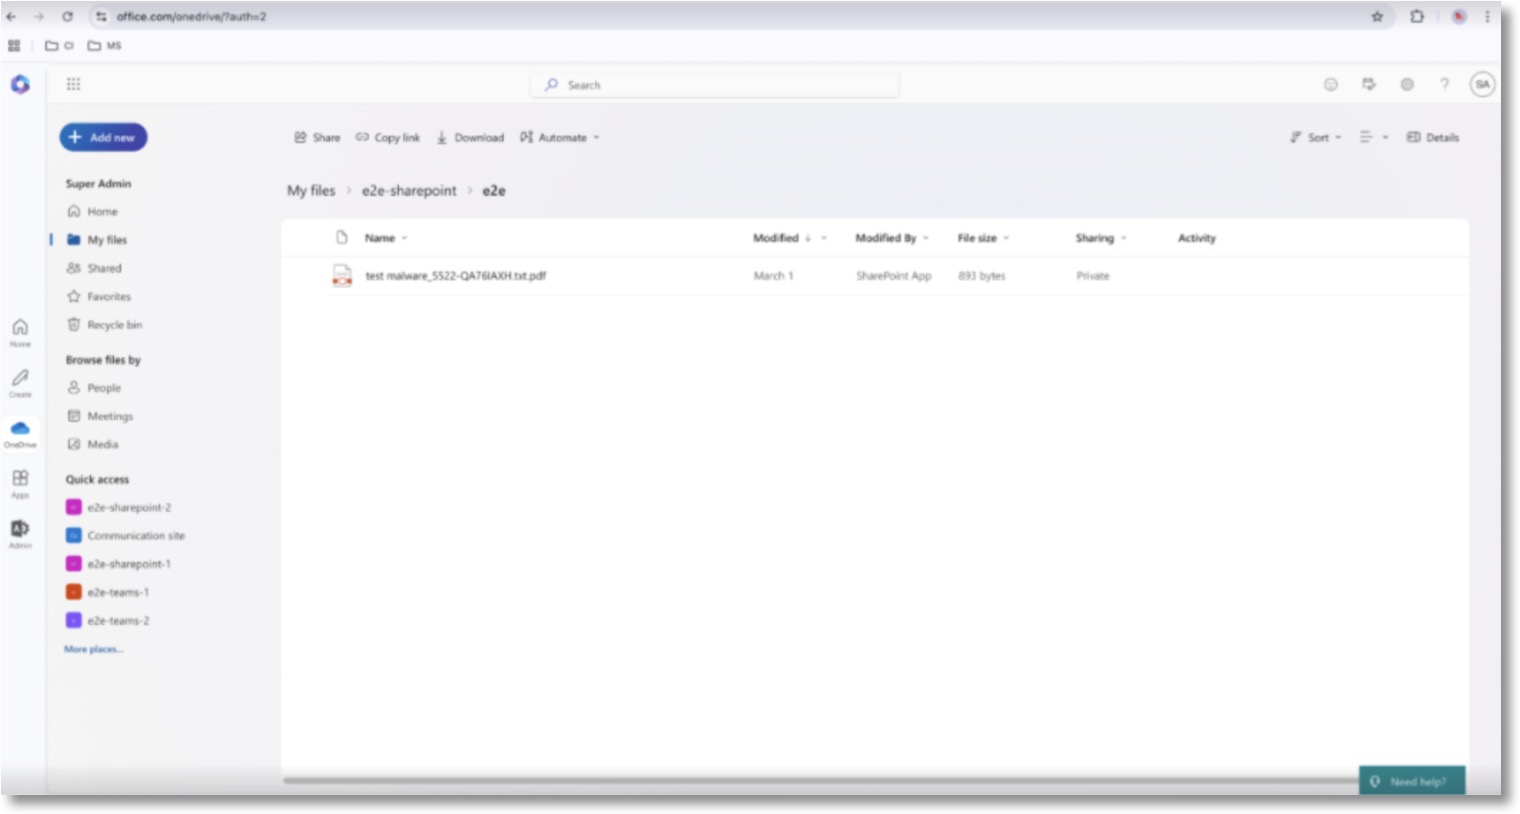This screenshot has width=1520, height=814.
Task: Click the Add new button
Action: point(103,137)
